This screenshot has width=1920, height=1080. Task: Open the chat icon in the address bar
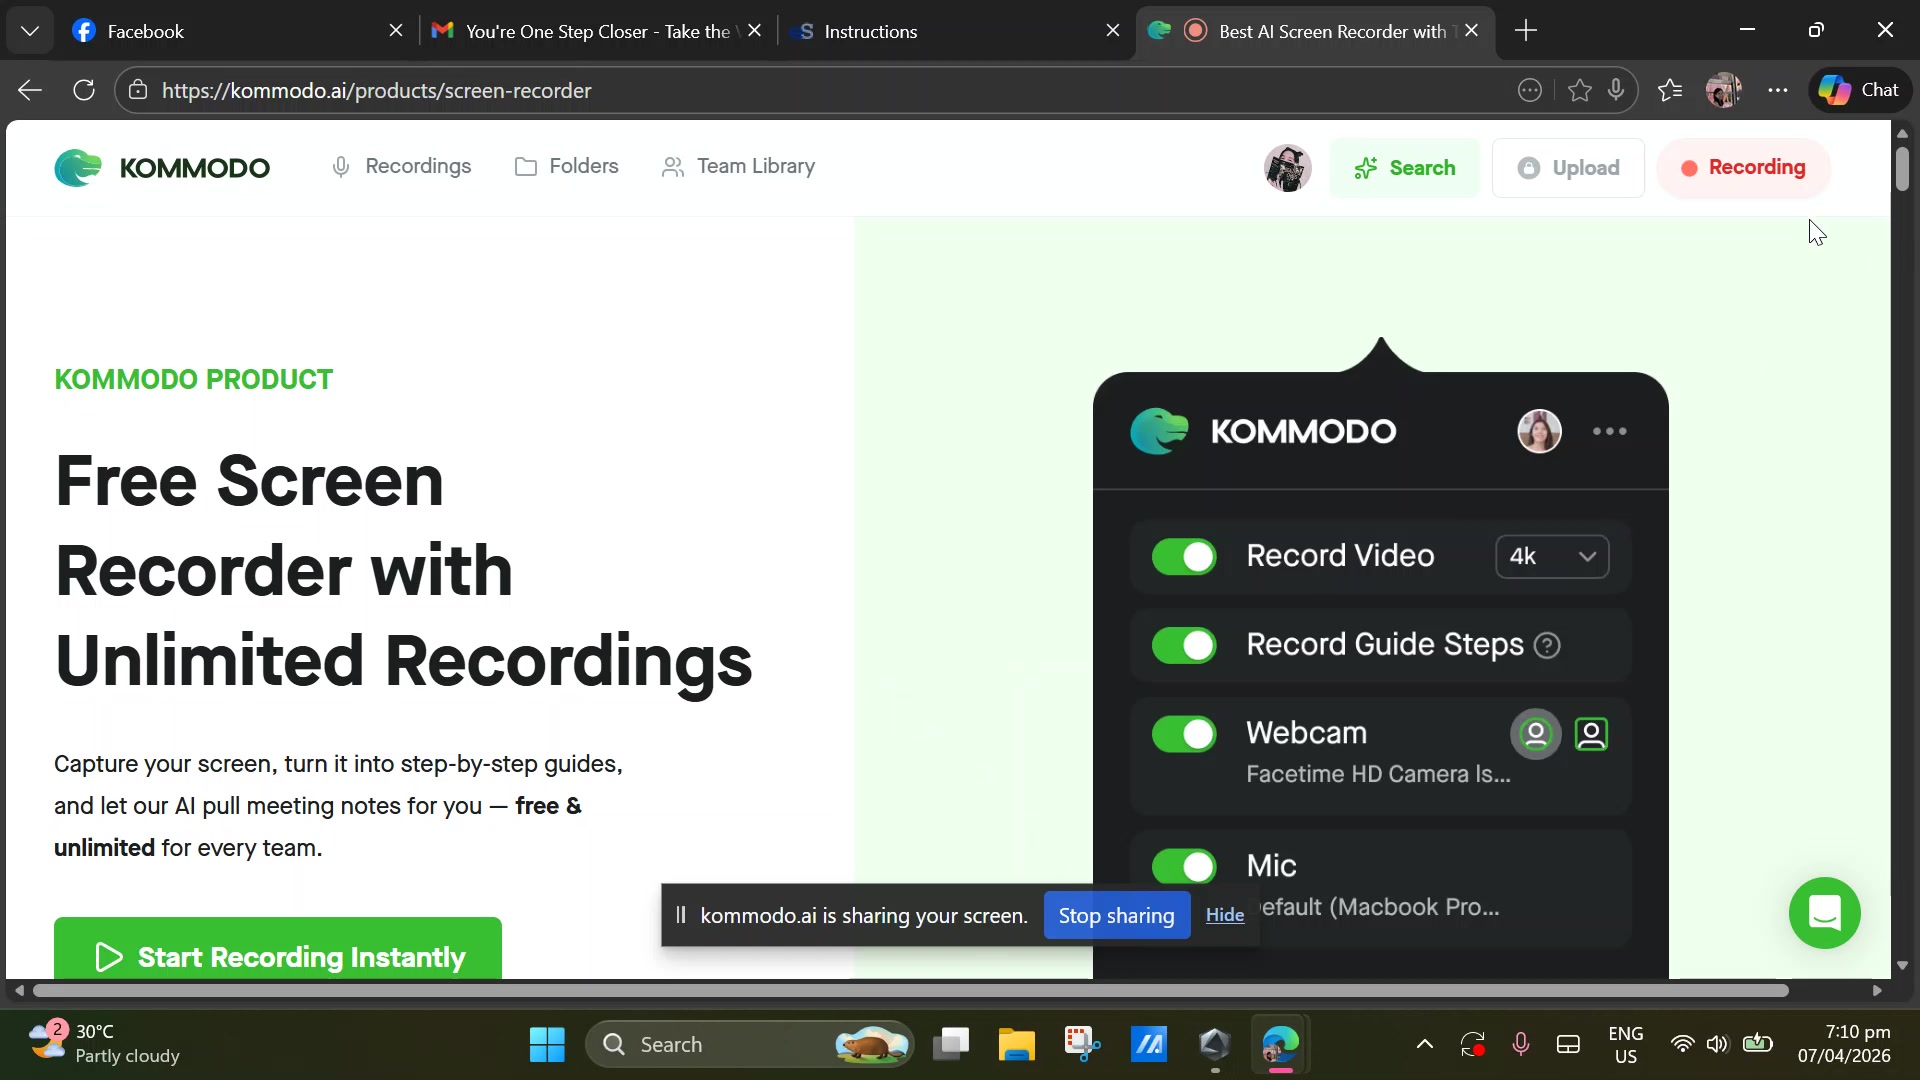click(1530, 91)
